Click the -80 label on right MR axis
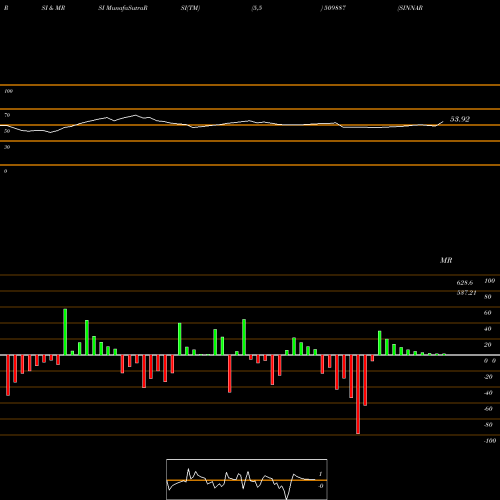This screenshot has width=500, height=500. tap(488, 425)
